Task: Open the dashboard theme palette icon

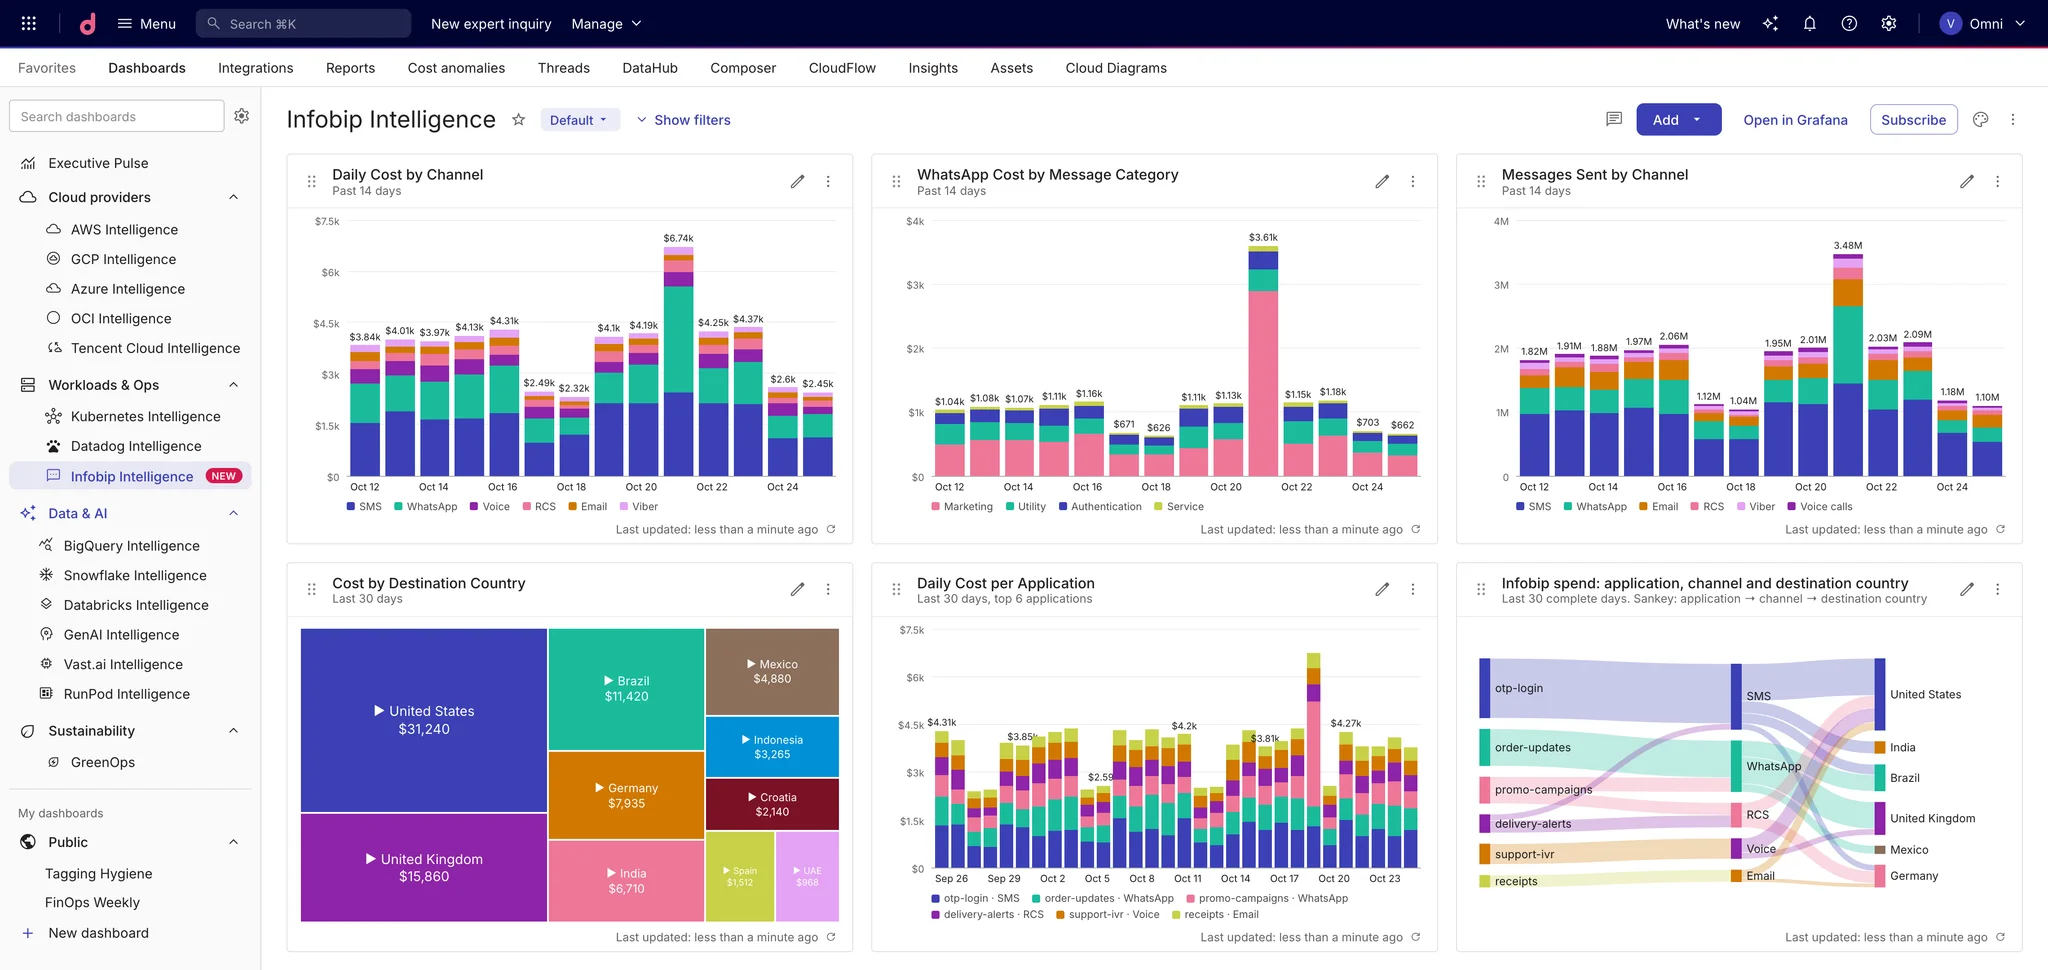Action: tap(1980, 119)
